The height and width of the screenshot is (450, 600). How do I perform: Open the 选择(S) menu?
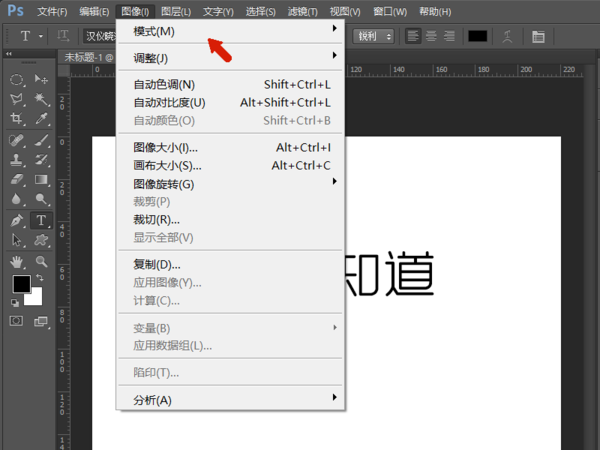coord(261,11)
